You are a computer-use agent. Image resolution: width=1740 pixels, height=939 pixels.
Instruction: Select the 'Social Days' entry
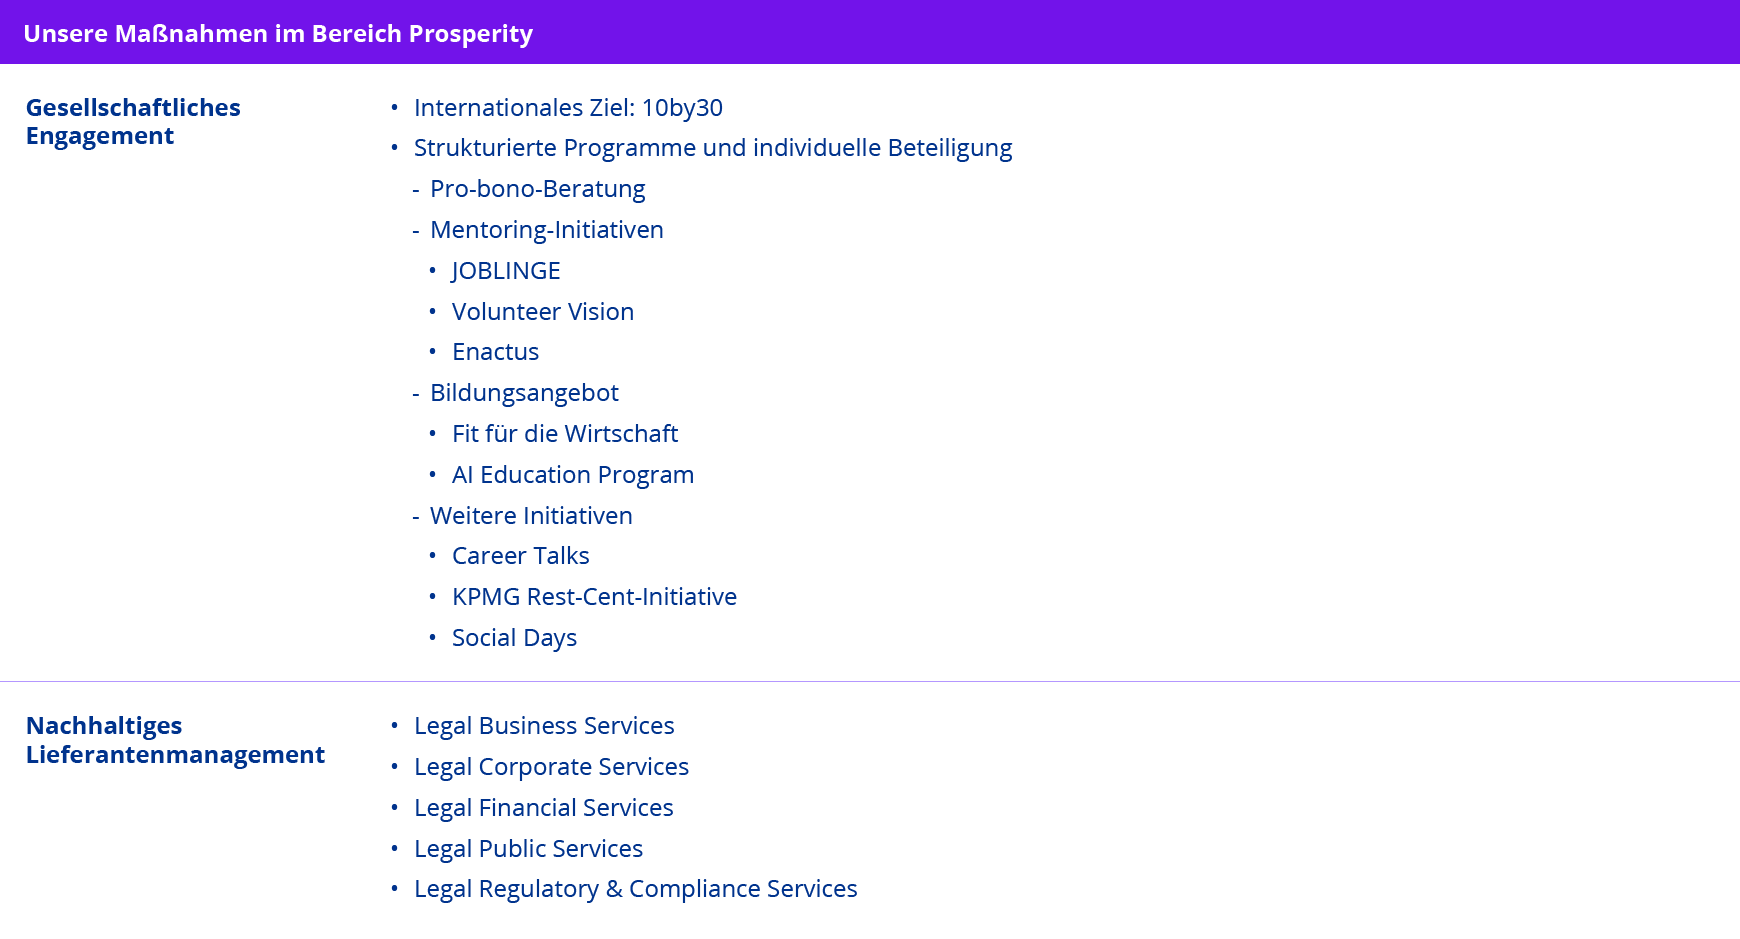[x=514, y=638]
